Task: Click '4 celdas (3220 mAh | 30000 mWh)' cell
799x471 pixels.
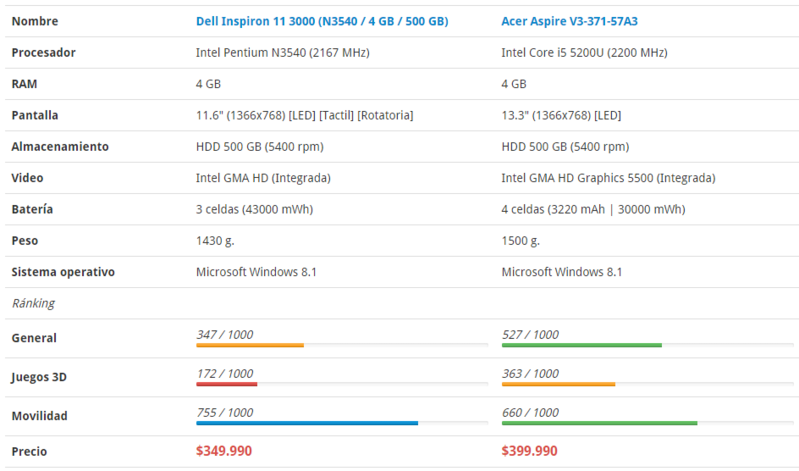Action: coord(593,210)
